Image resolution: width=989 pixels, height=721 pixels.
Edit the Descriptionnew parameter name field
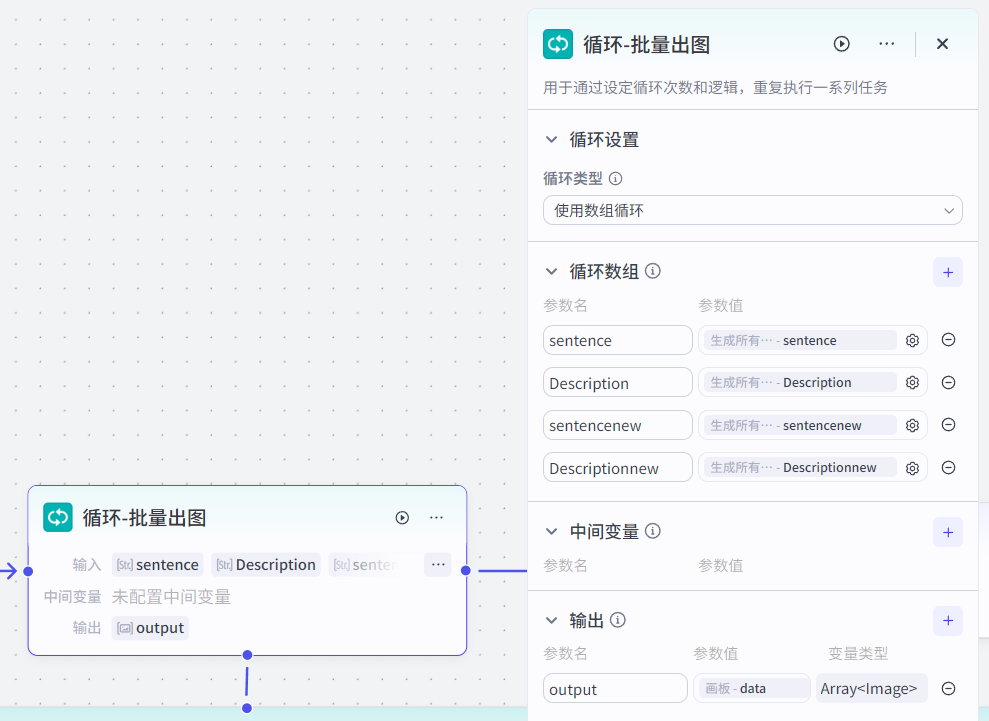coord(617,468)
